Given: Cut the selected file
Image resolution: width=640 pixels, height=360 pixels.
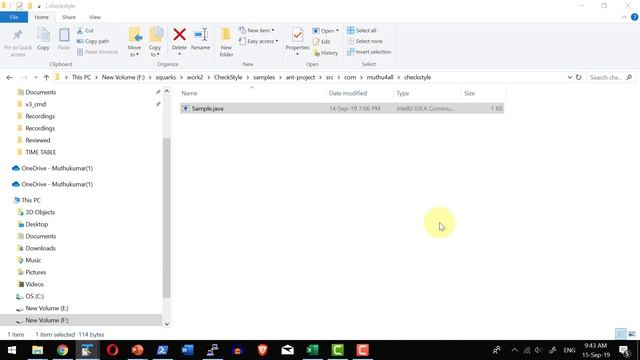Looking at the screenshot, I should click(85, 31).
